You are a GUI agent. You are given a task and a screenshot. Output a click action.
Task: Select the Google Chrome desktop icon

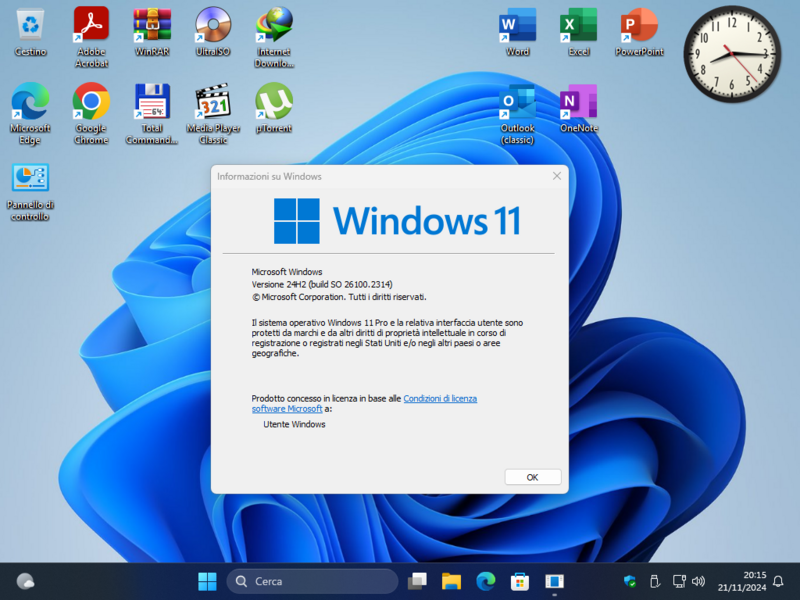pyautogui.click(x=91, y=114)
